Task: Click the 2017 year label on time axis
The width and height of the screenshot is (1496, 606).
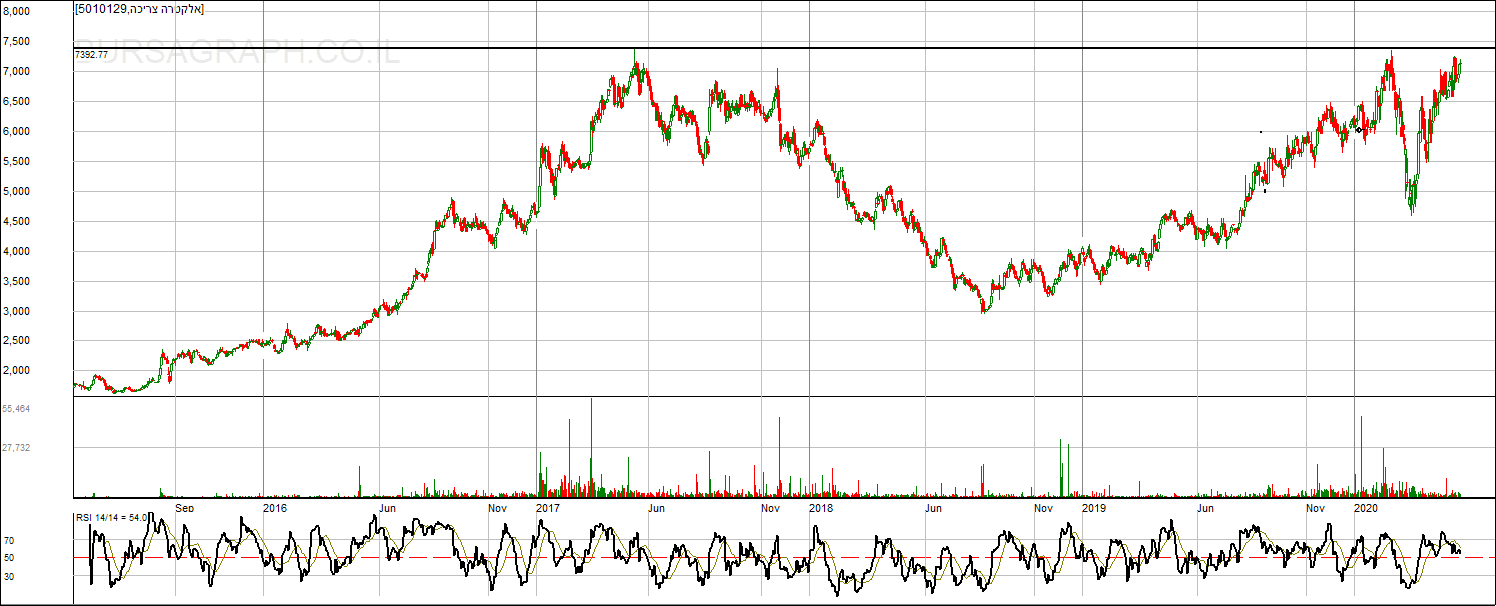Action: 548,507
